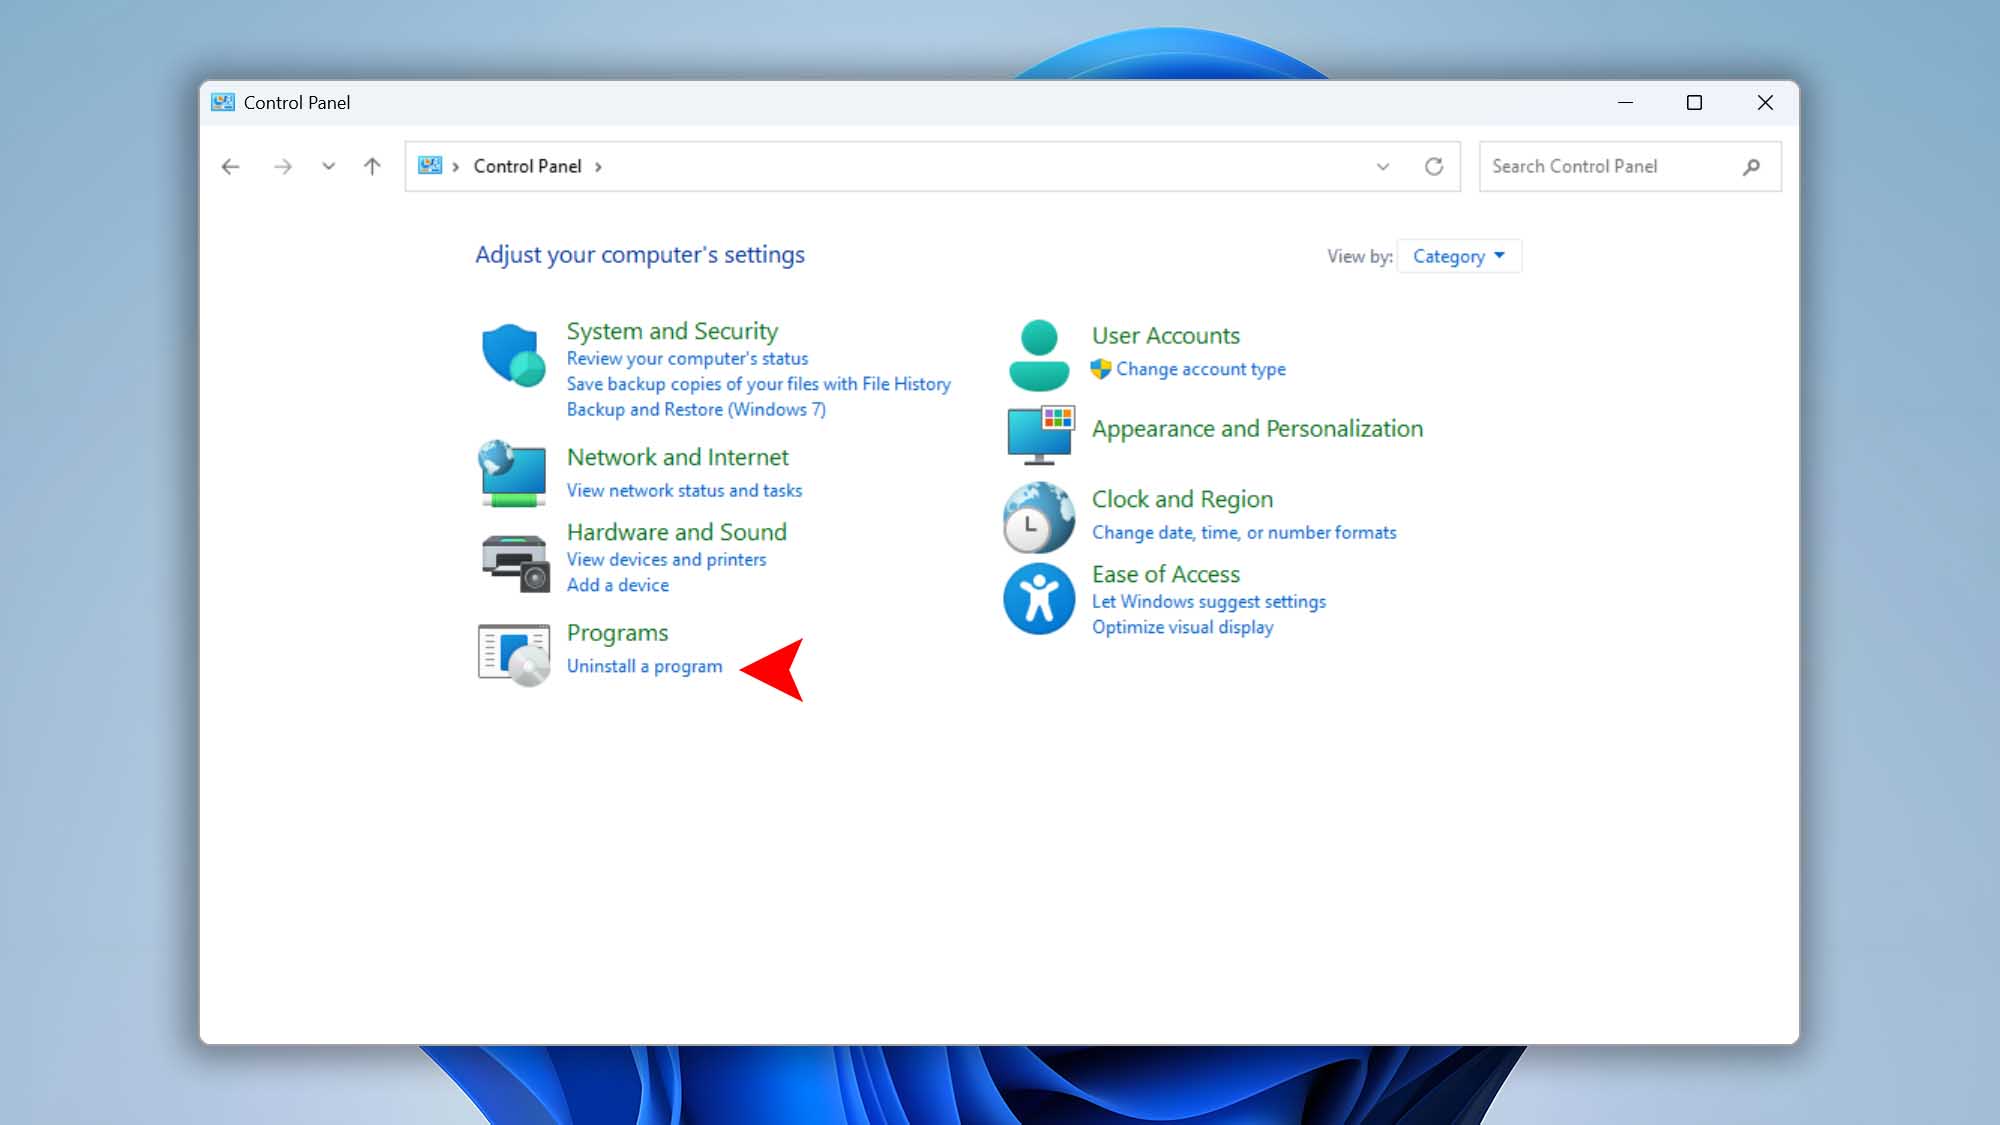Click Uninstall a program link
2000x1125 pixels.
[644, 666]
